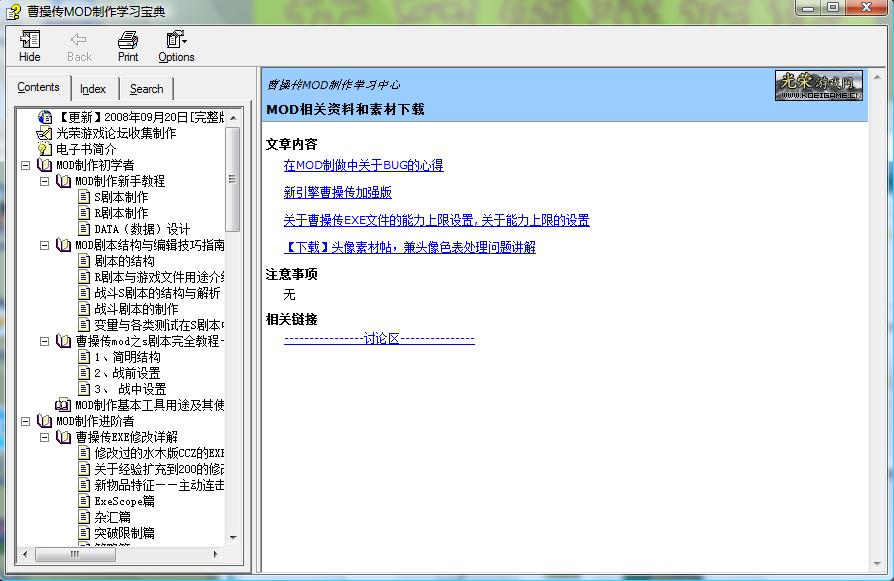Open the S剧本制作 topic
Screen dimensions: 894x581
[121, 197]
